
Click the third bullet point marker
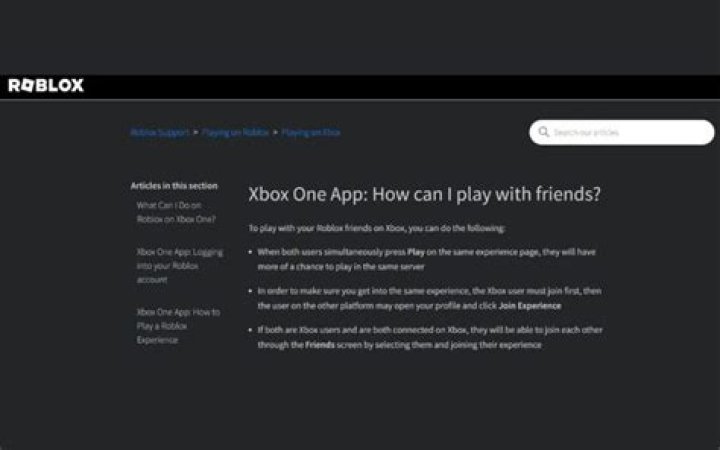(x=250, y=330)
